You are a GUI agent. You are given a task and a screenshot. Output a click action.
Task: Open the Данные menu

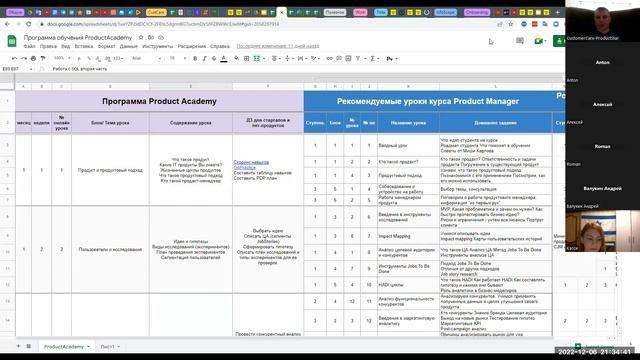[x=129, y=46]
